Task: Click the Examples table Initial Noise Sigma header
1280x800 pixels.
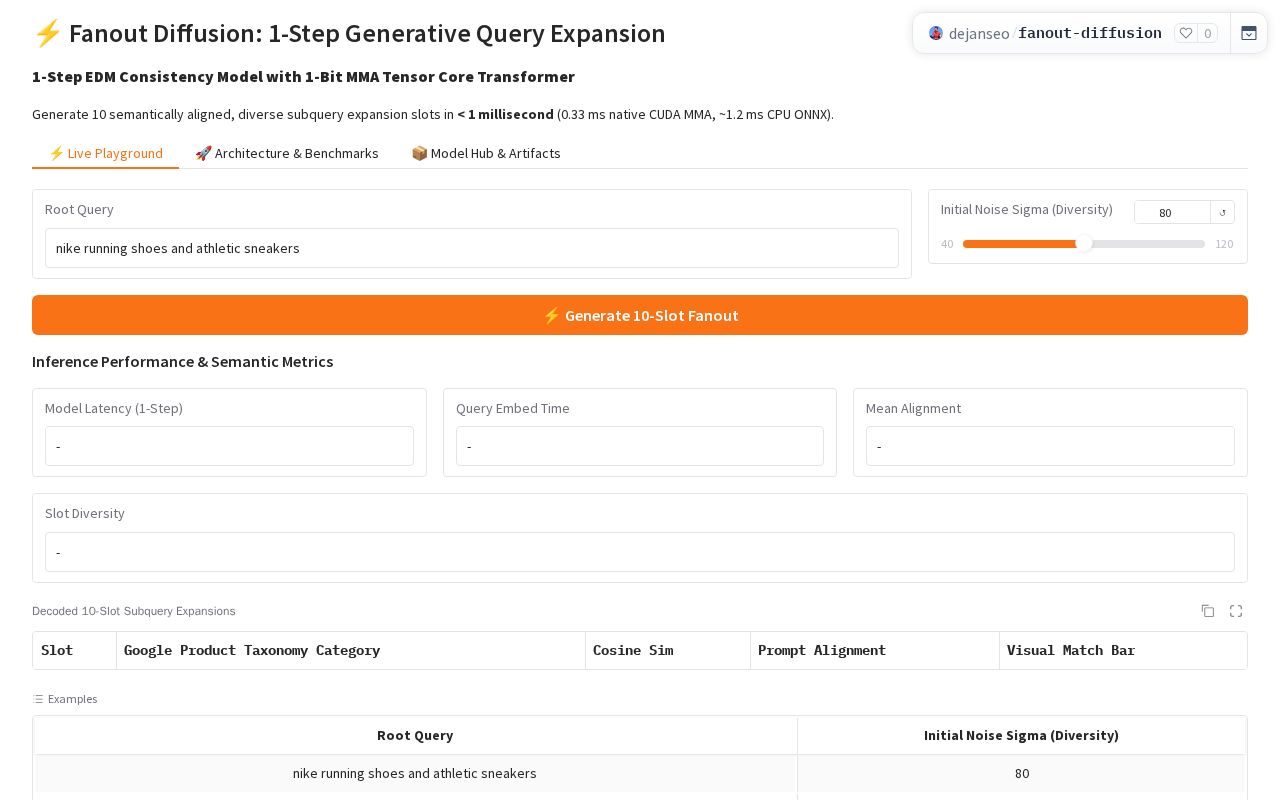Action: pyautogui.click(x=1021, y=735)
